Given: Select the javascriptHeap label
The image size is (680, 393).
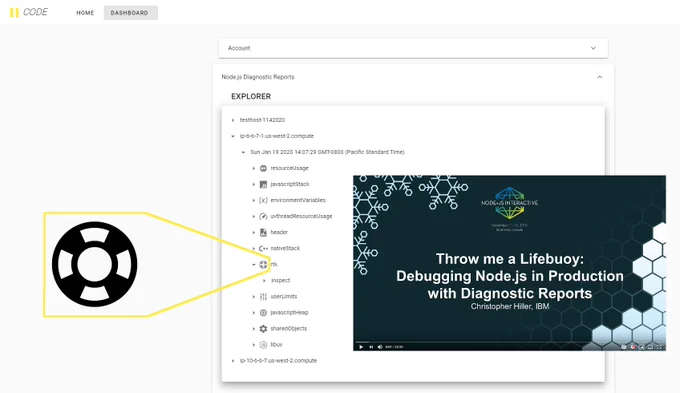Looking at the screenshot, I should pos(289,312).
